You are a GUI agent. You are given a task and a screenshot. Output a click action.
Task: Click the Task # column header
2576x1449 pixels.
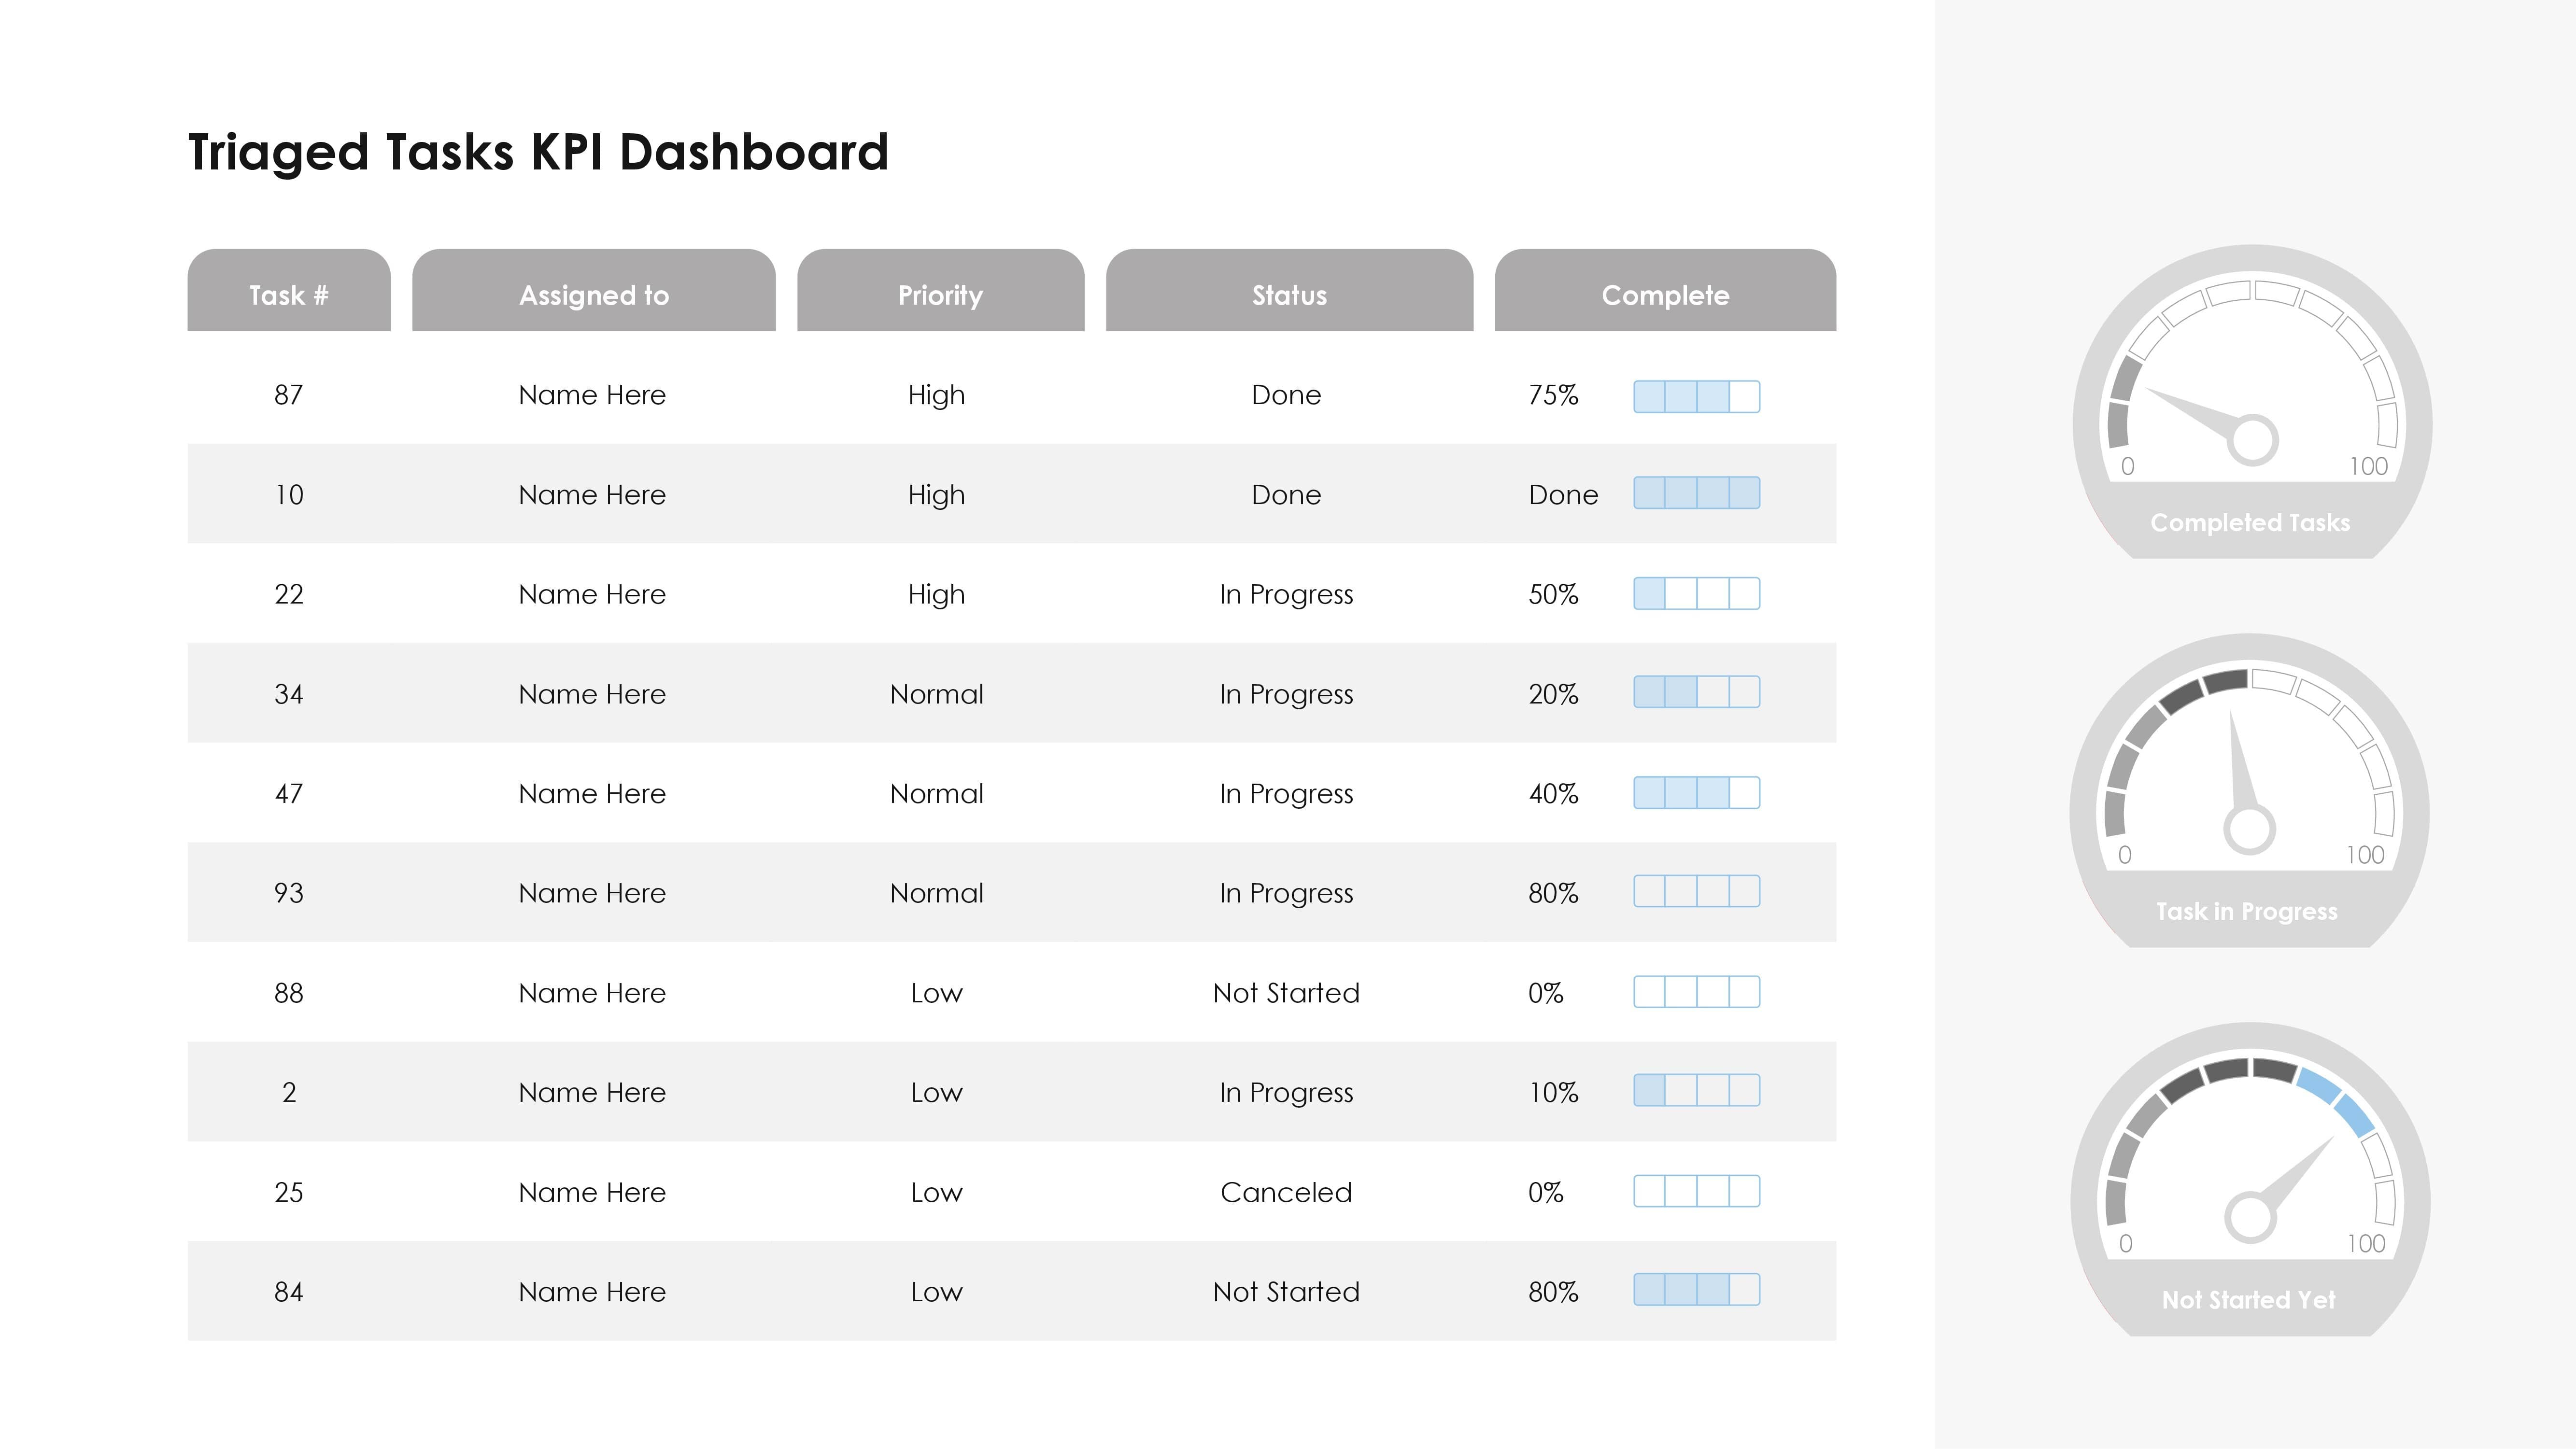(x=289, y=290)
